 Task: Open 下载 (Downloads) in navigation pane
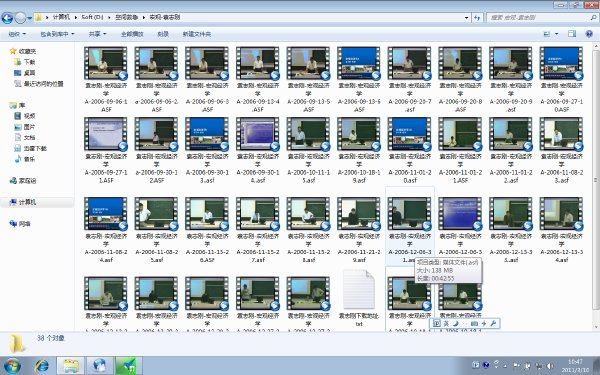[25, 62]
